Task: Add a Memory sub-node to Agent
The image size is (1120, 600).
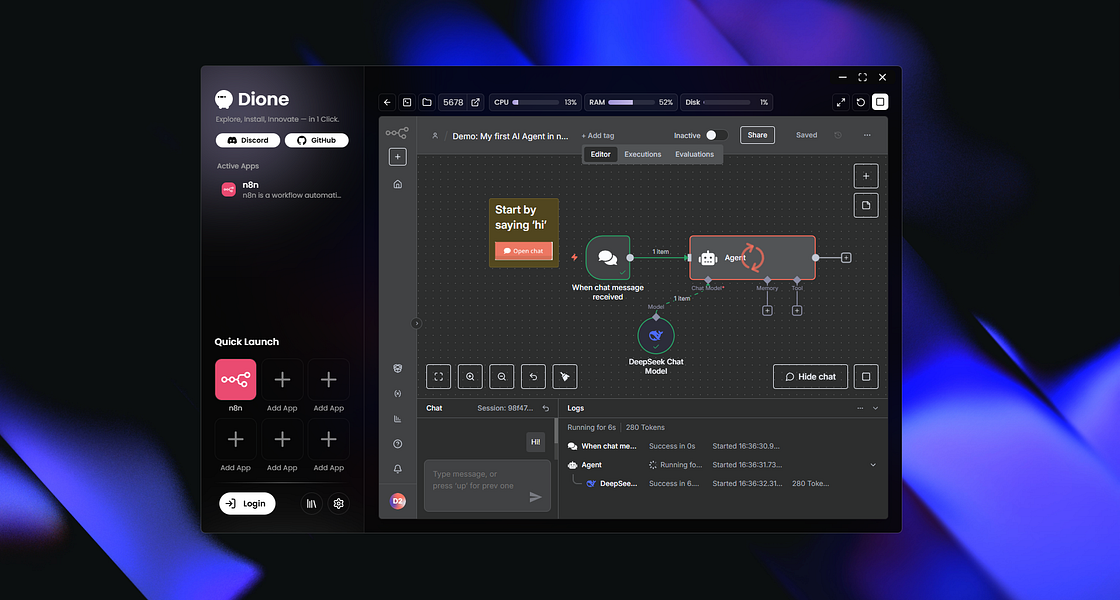Action: (x=767, y=311)
